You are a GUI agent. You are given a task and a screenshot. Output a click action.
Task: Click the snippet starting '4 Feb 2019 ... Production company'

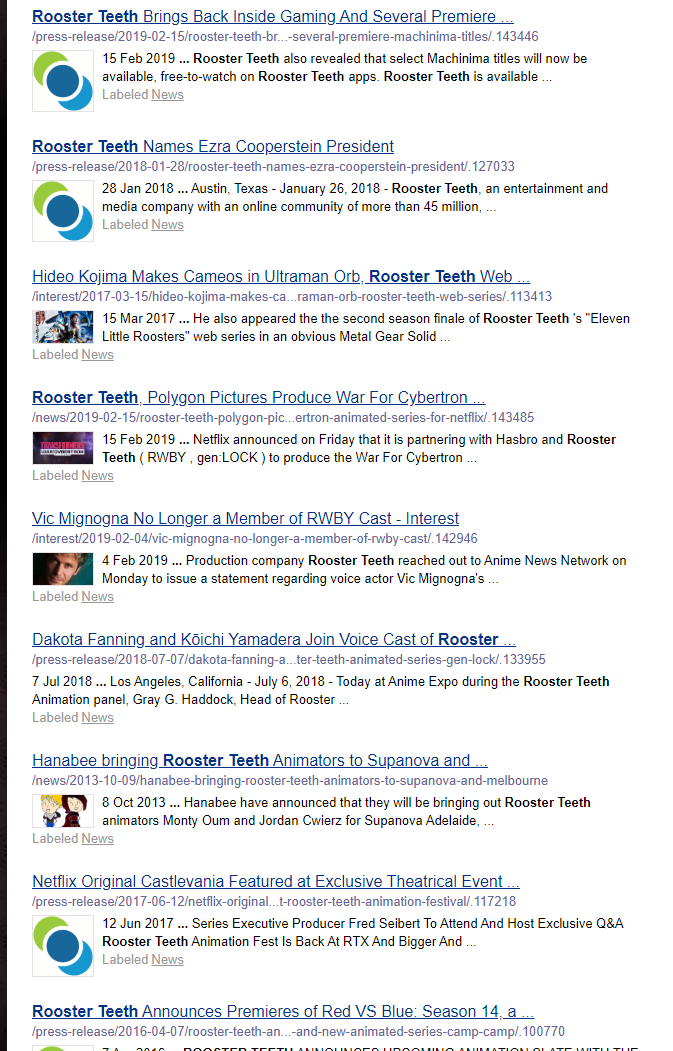[x=364, y=569]
